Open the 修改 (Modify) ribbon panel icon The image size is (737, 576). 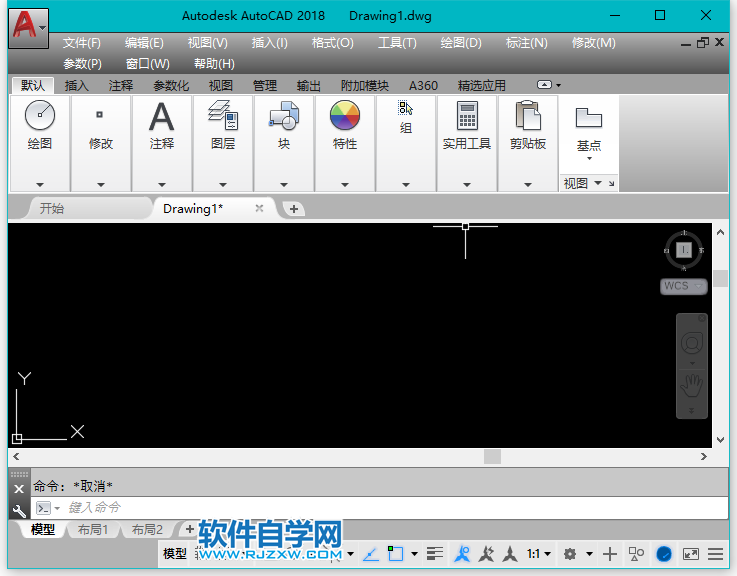[99, 114]
